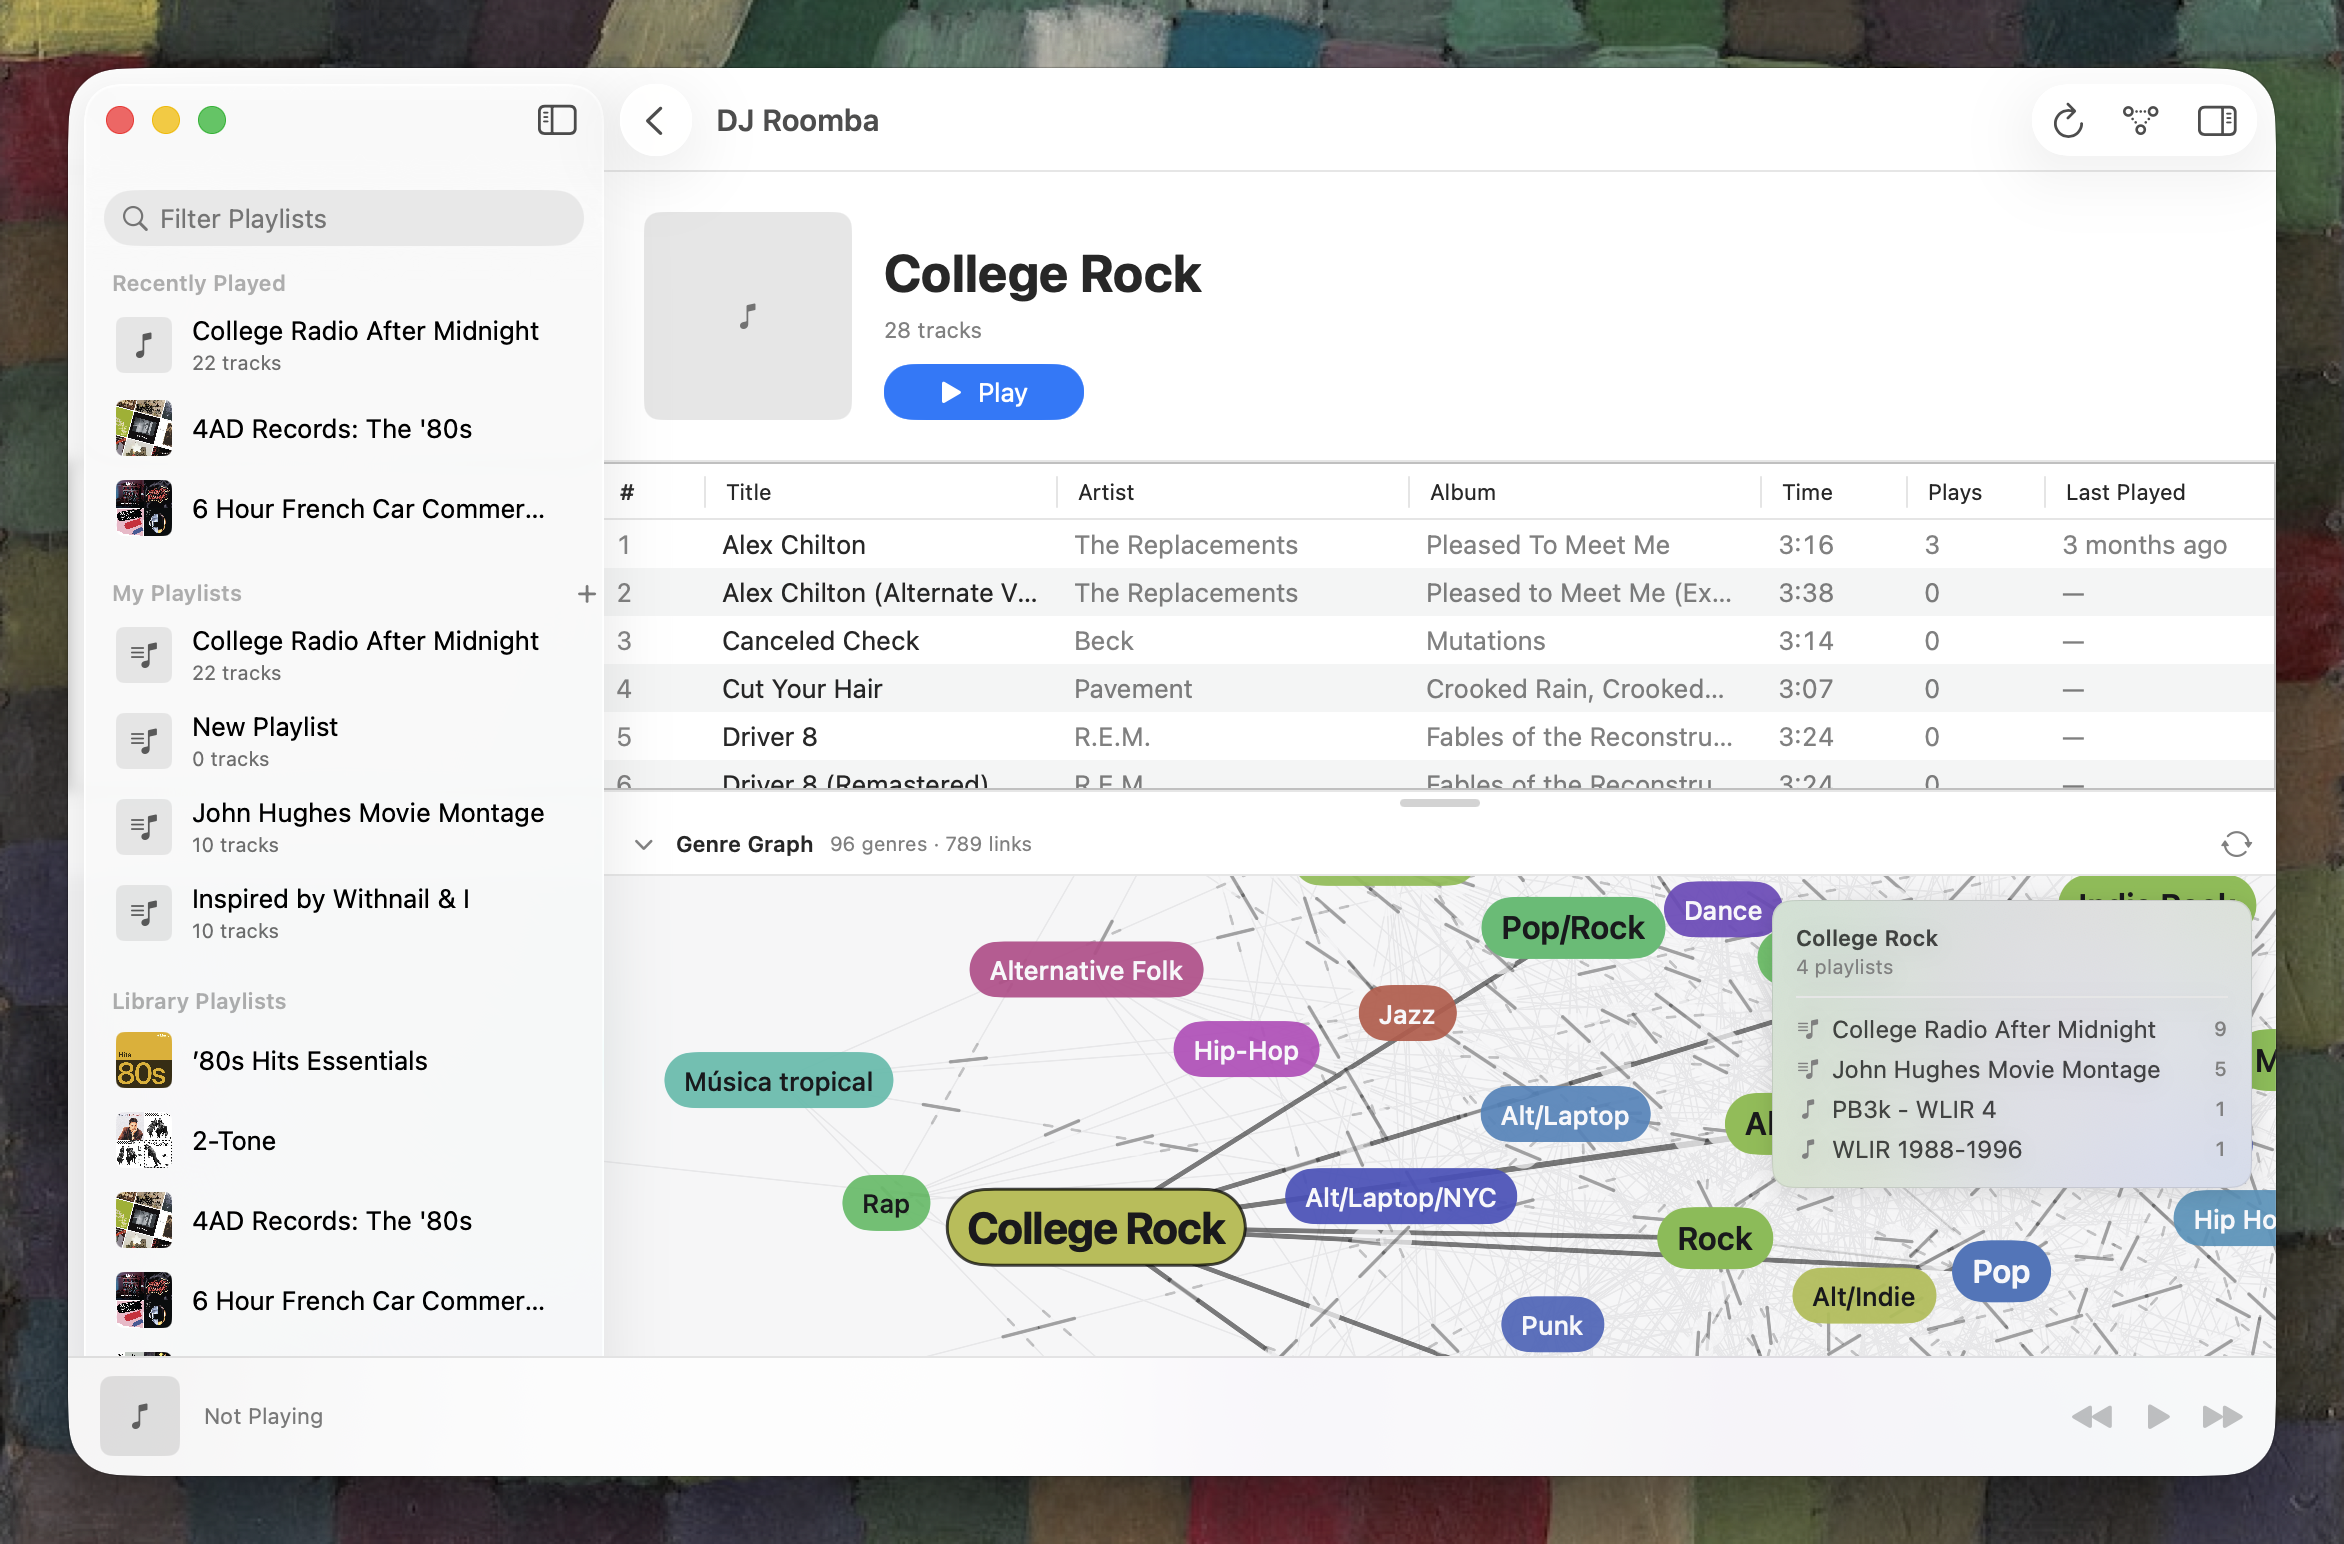Toggle the right inspector panel
This screenshot has height=1544, width=2344.
(2217, 121)
